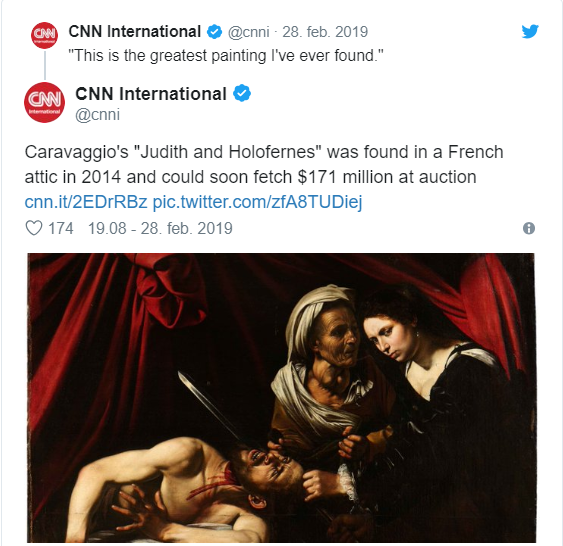Click the thread line connecting both avatars

(45, 65)
